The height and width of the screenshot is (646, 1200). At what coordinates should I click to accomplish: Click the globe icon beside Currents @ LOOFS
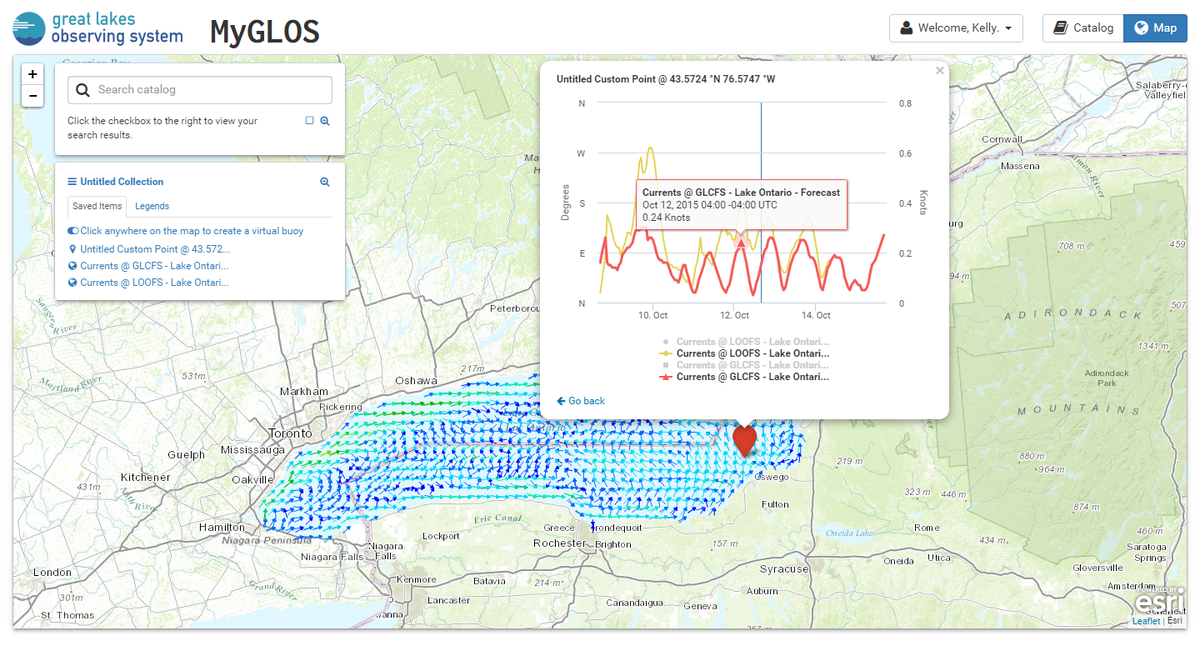(x=72, y=283)
